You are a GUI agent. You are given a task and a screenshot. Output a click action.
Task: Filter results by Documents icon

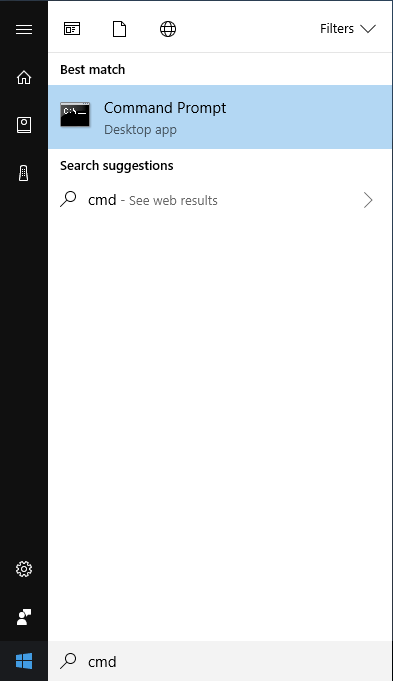click(x=119, y=29)
